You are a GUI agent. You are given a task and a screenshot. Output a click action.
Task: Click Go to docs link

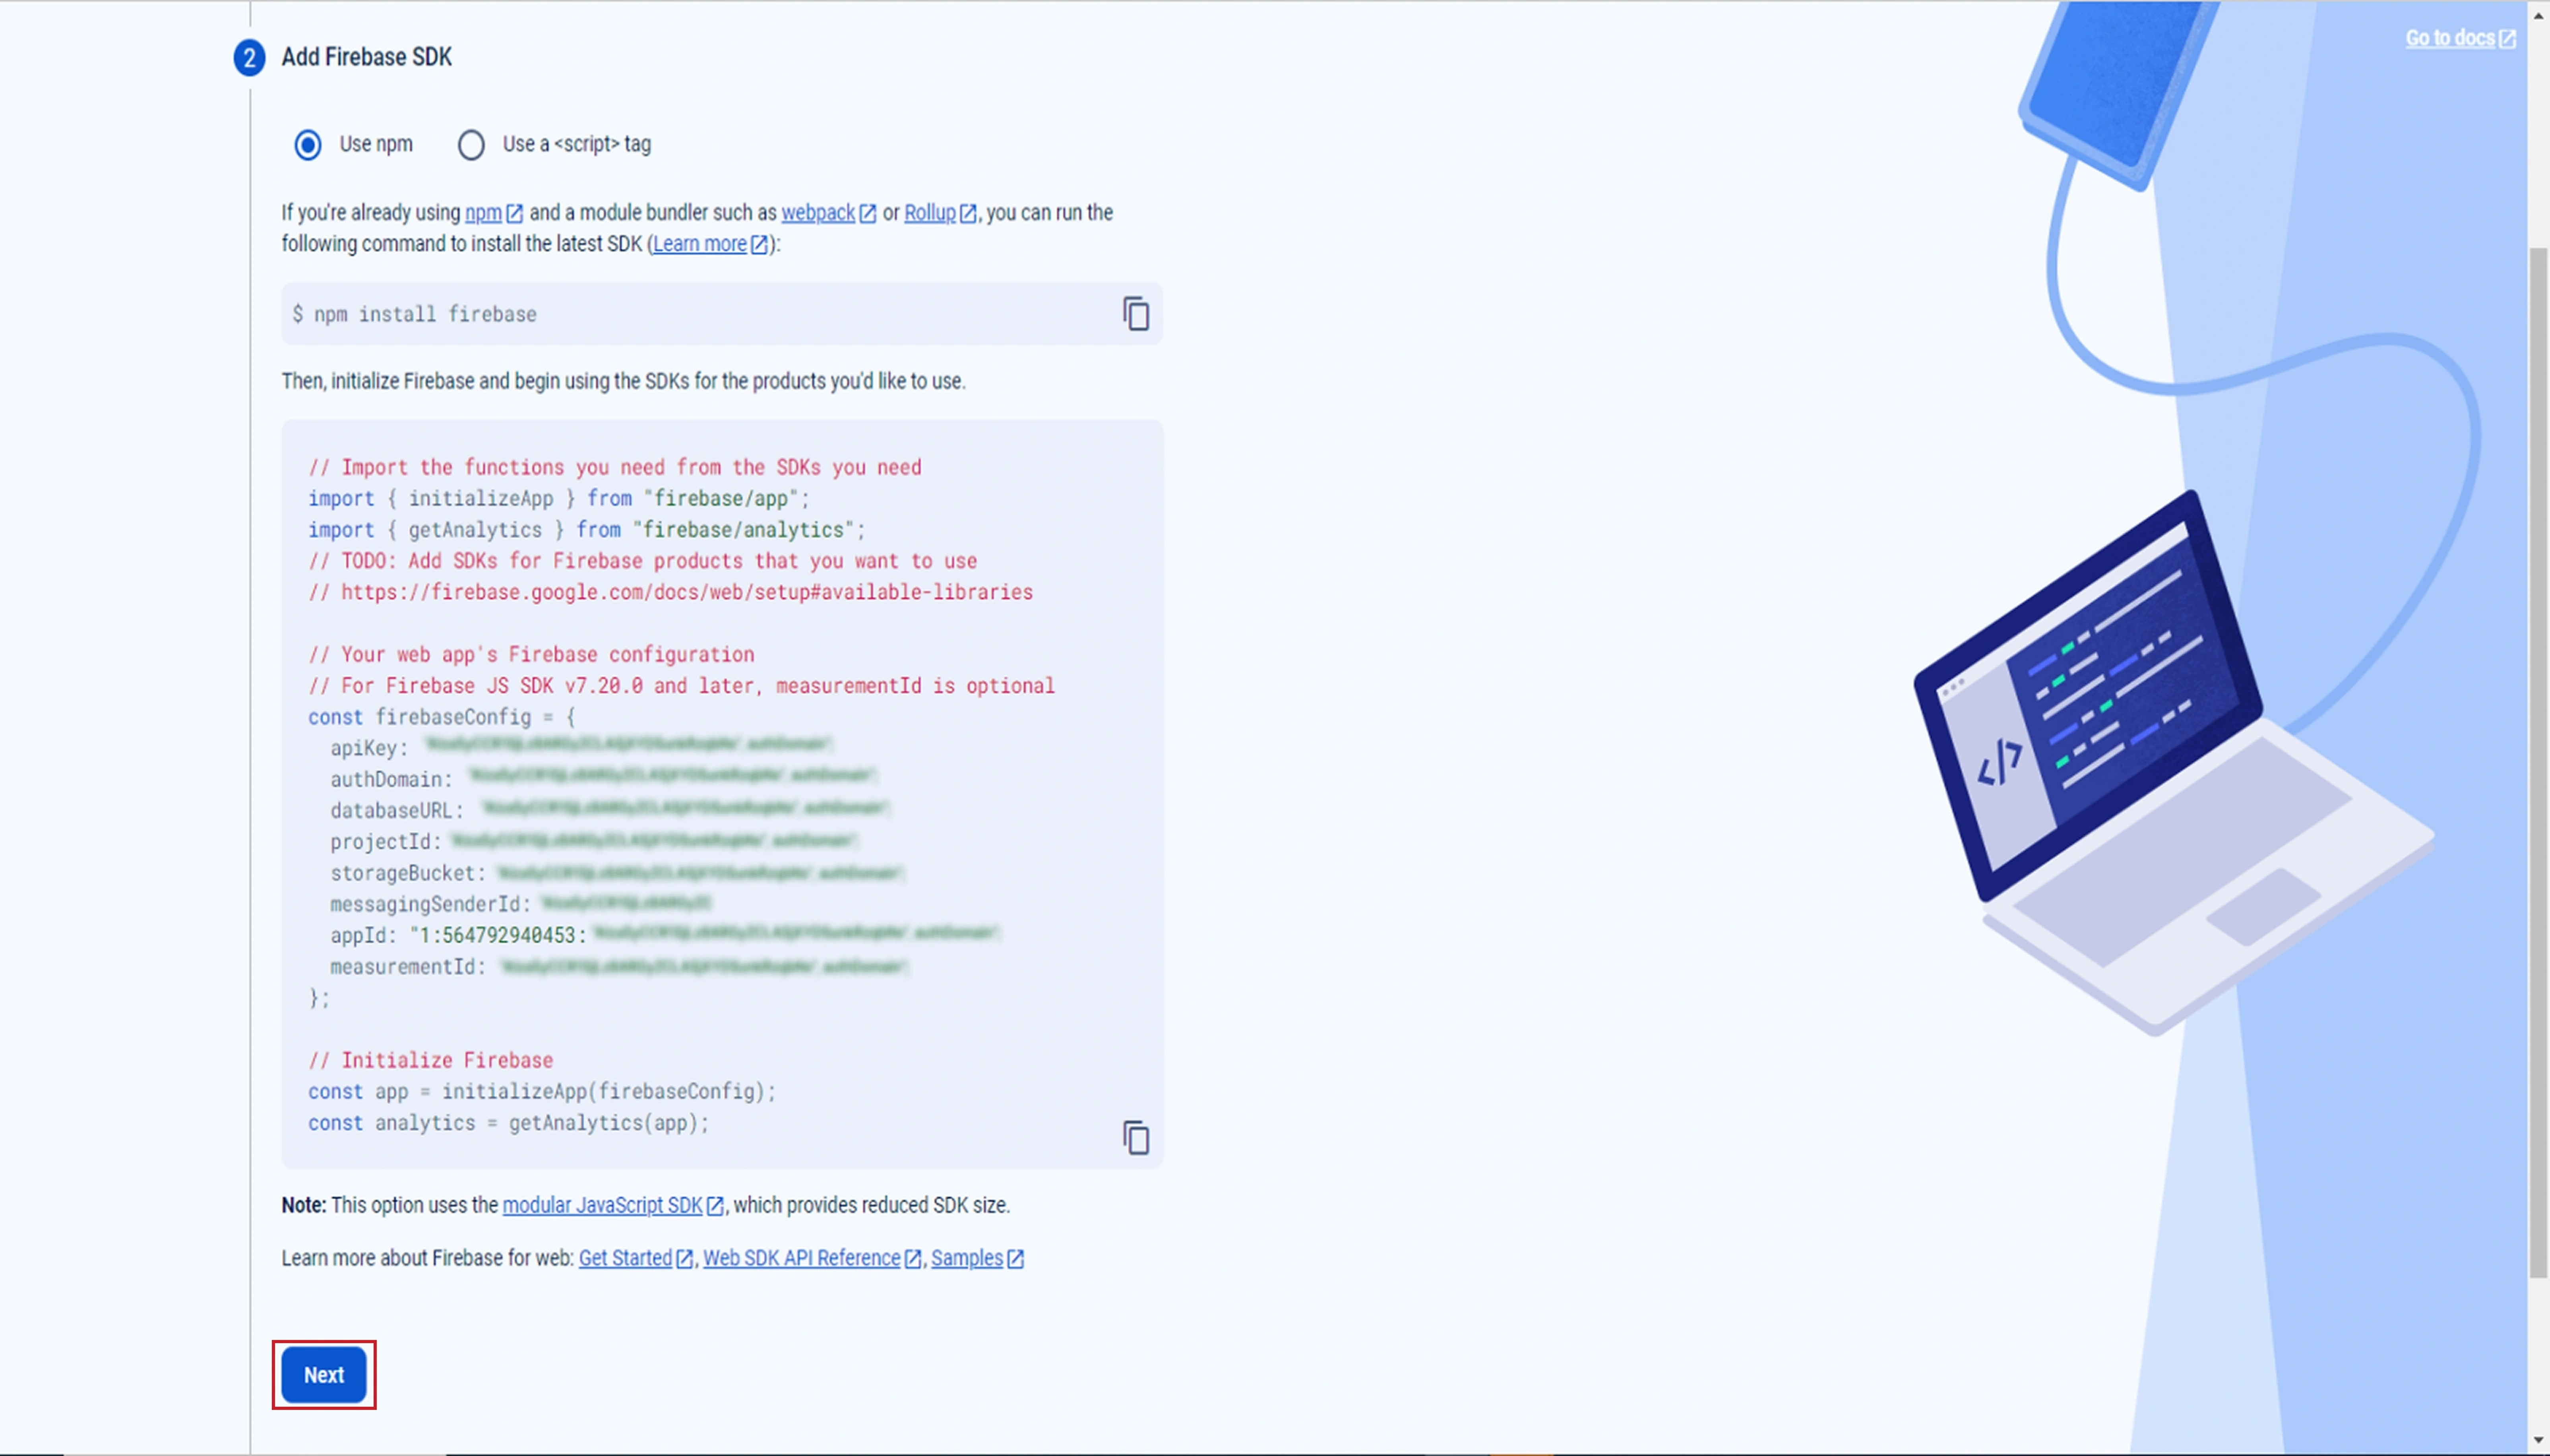pos(2460,38)
